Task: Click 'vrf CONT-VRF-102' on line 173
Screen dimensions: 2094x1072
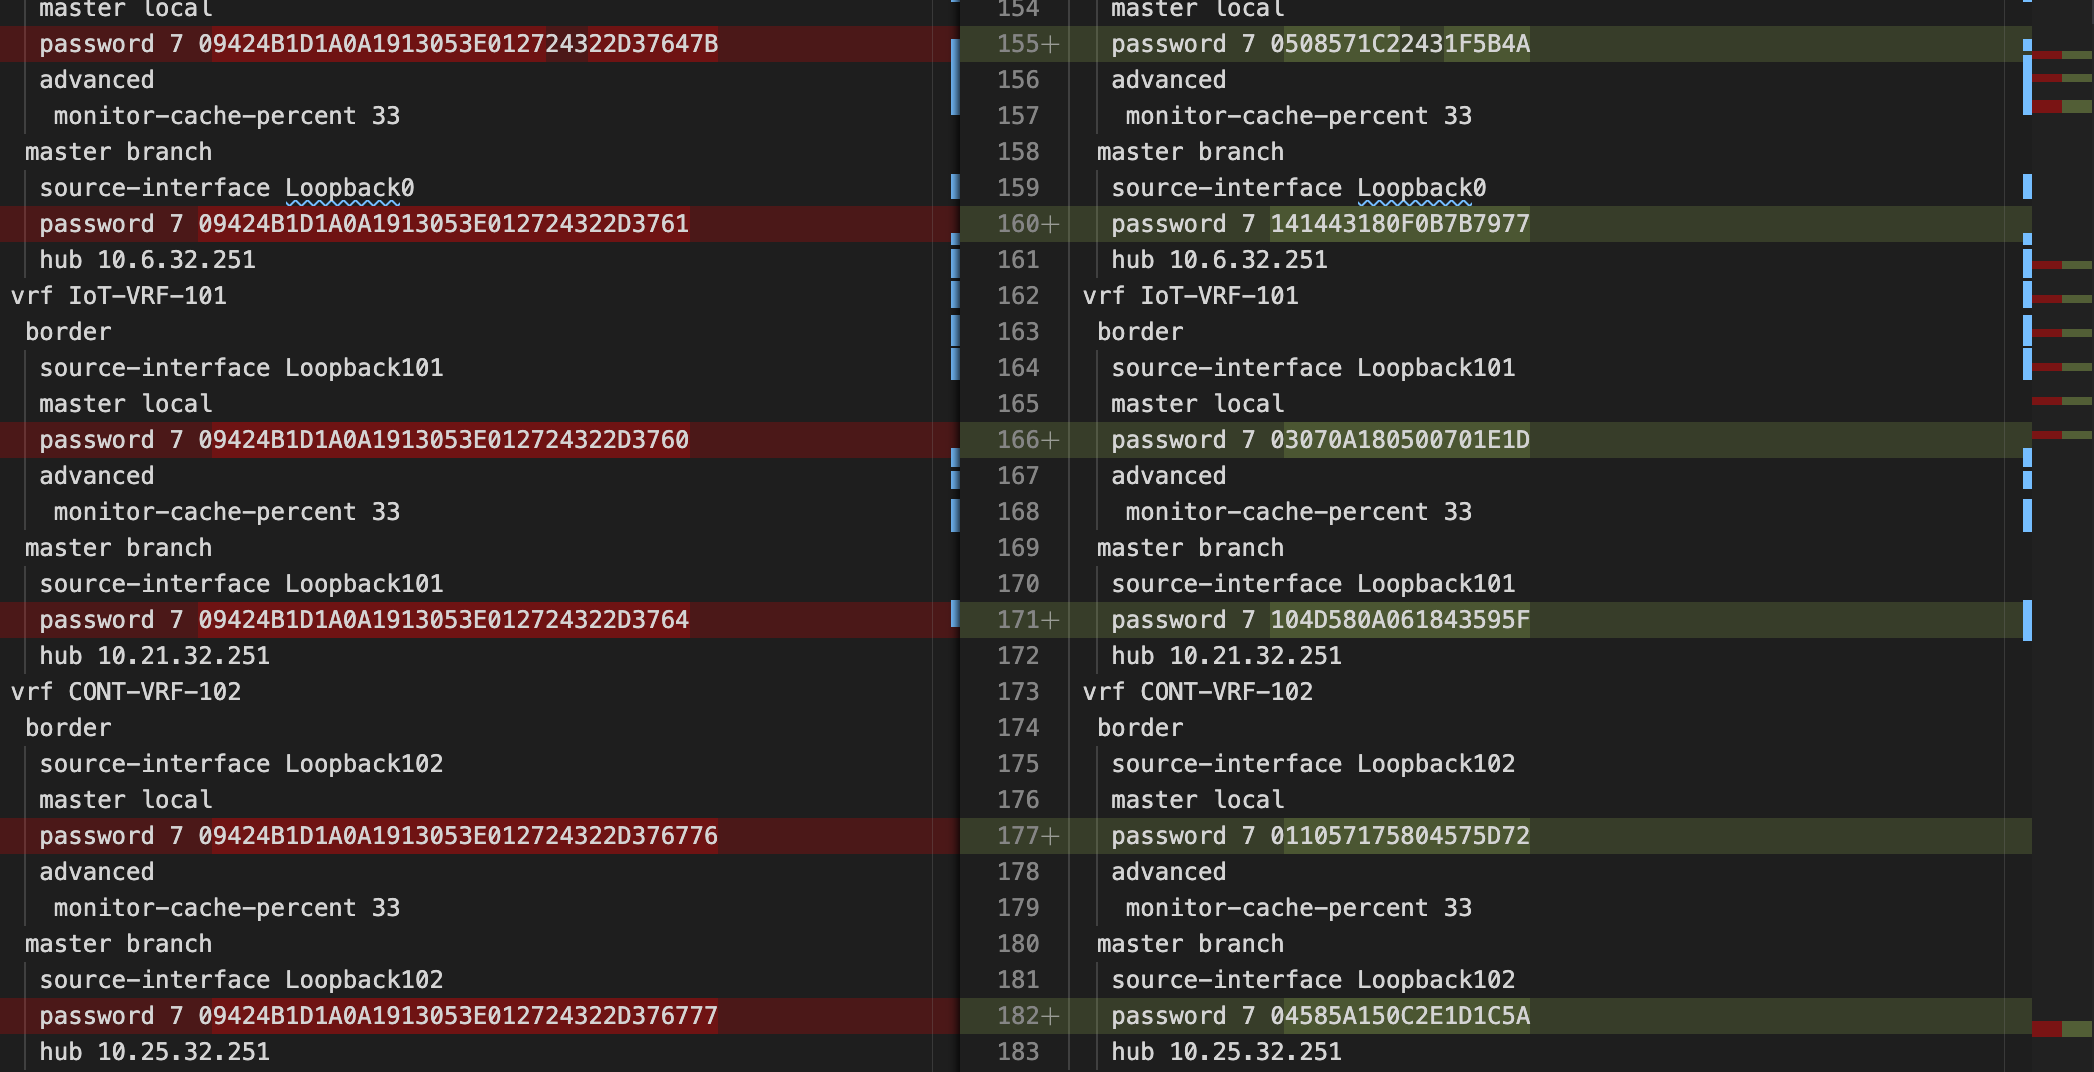Action: [1197, 692]
